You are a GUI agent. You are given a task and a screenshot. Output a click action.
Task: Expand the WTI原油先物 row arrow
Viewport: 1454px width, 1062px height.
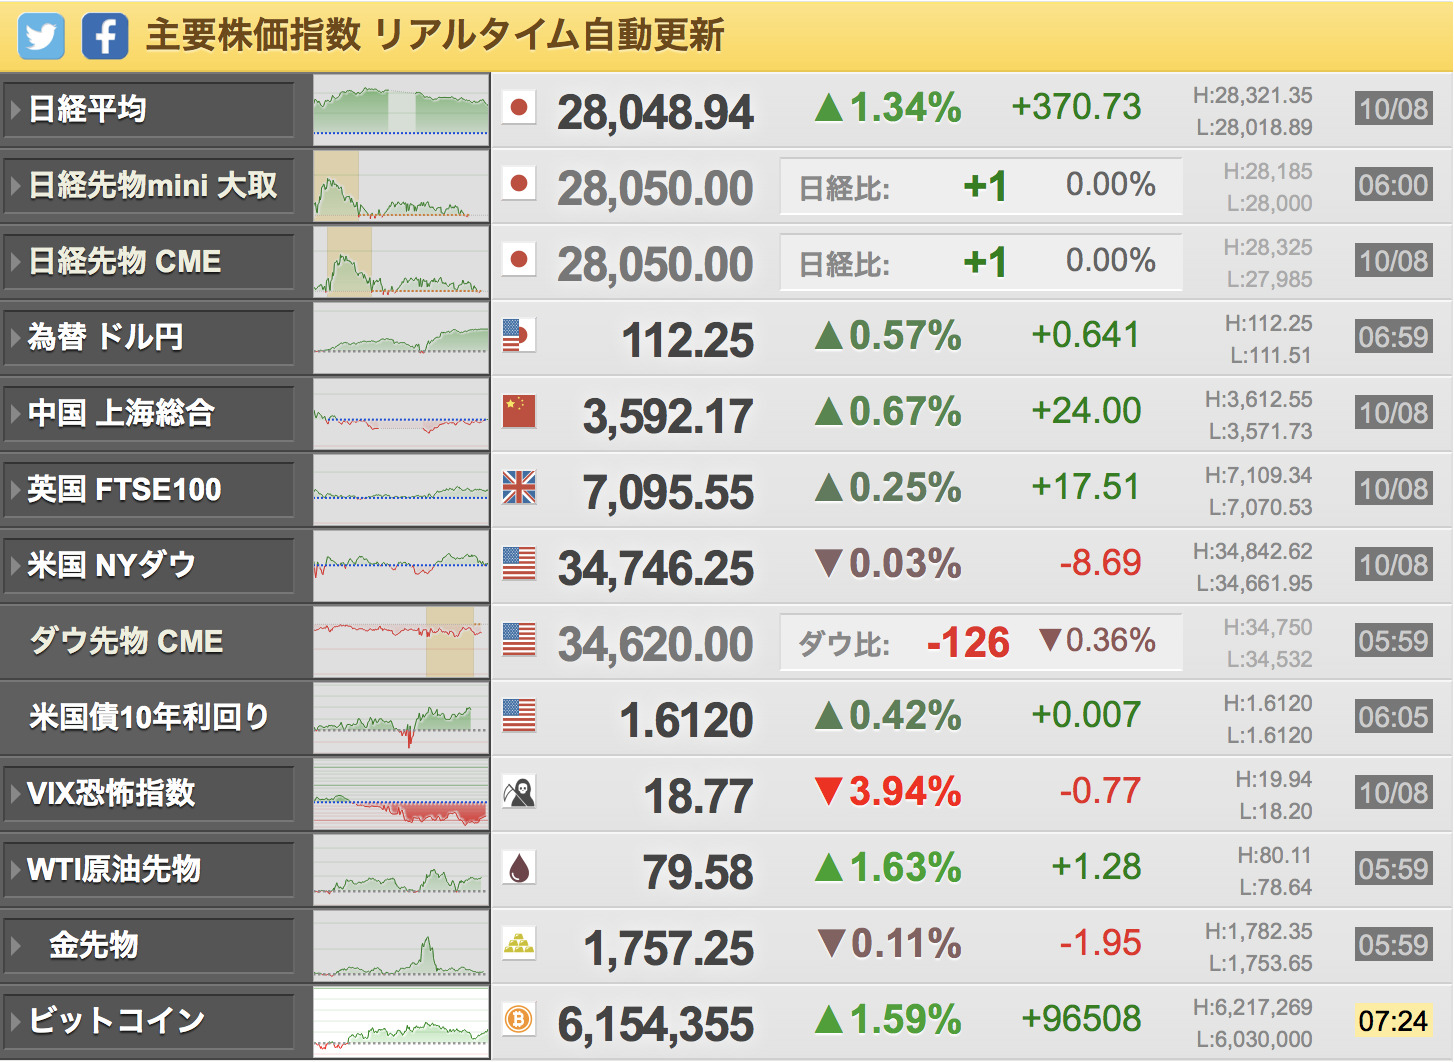click(x=15, y=869)
